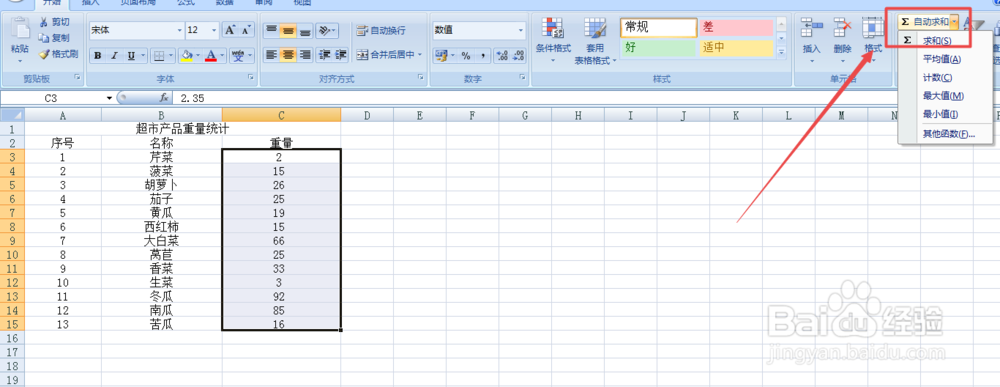Expand the font color dropdown arrow
1000x387 pixels.
[223, 56]
